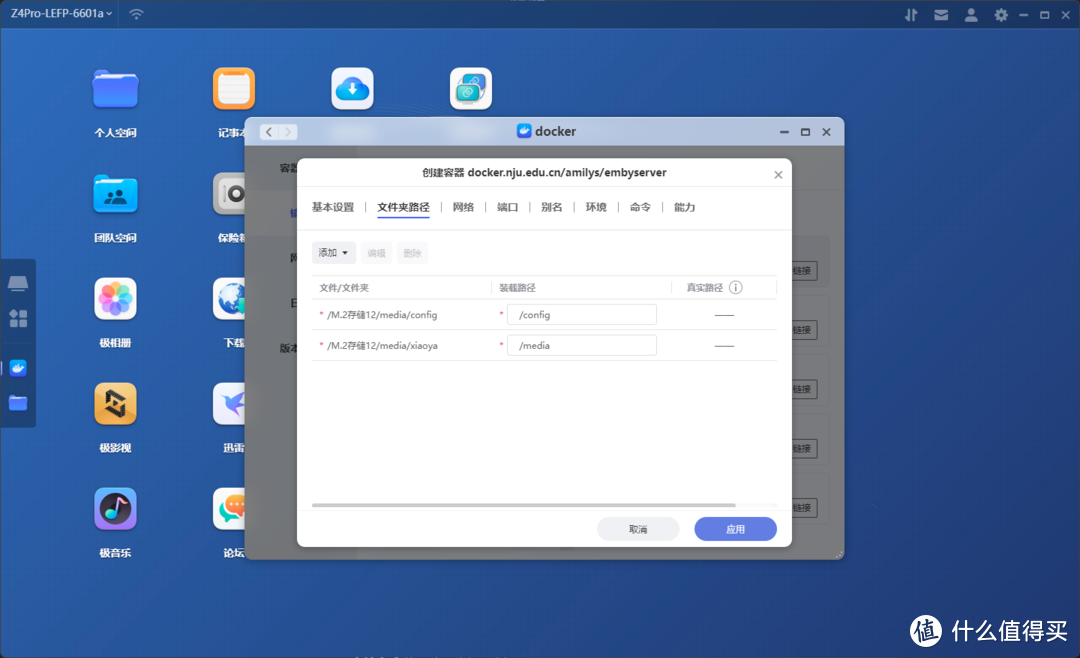Image resolution: width=1080 pixels, height=658 pixels.
Task: Launch the 极音乐 music app
Action: 115,509
